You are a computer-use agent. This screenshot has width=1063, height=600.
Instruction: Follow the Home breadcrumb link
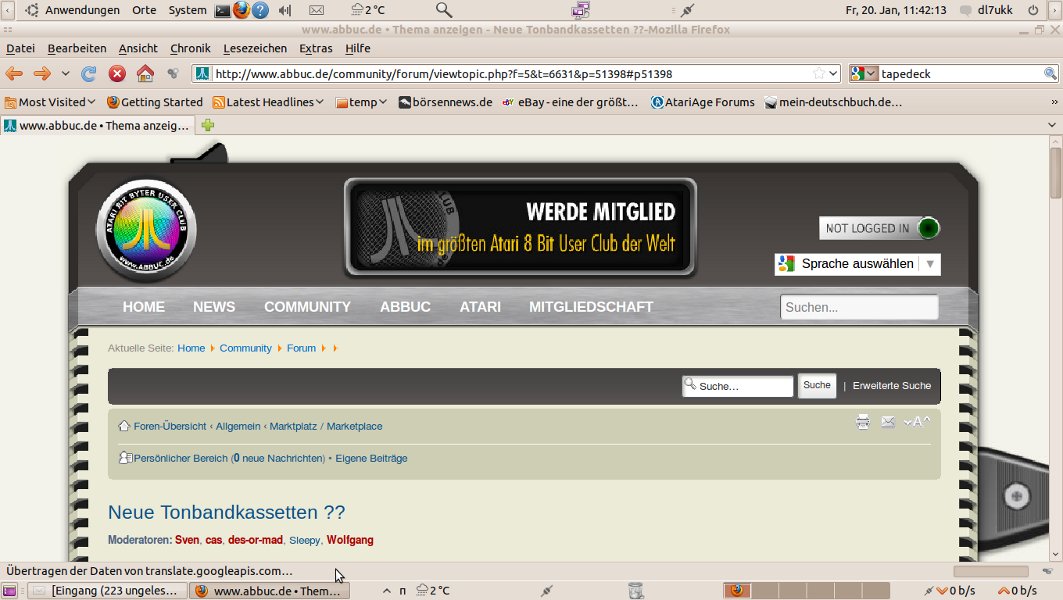click(191, 348)
